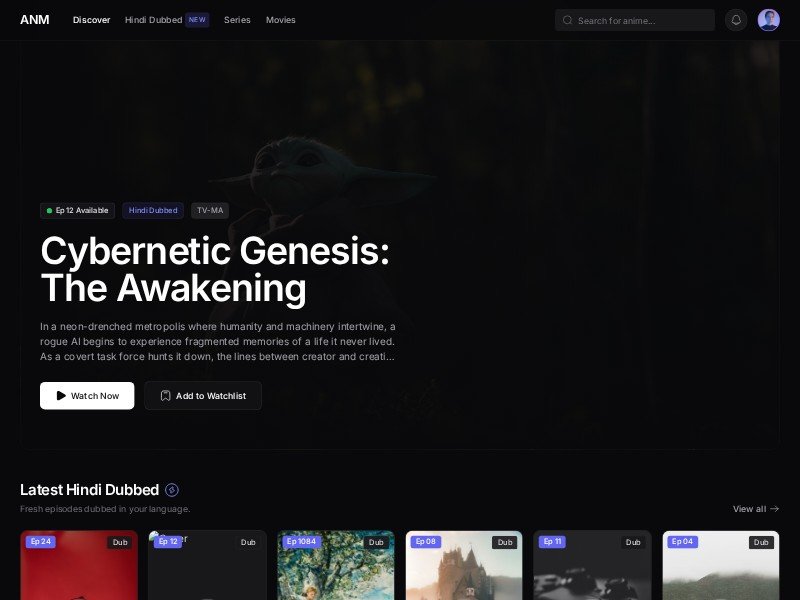The image size is (800, 600).
Task: Open the Ep 24 red thumbnail card
Action: [x=79, y=565]
